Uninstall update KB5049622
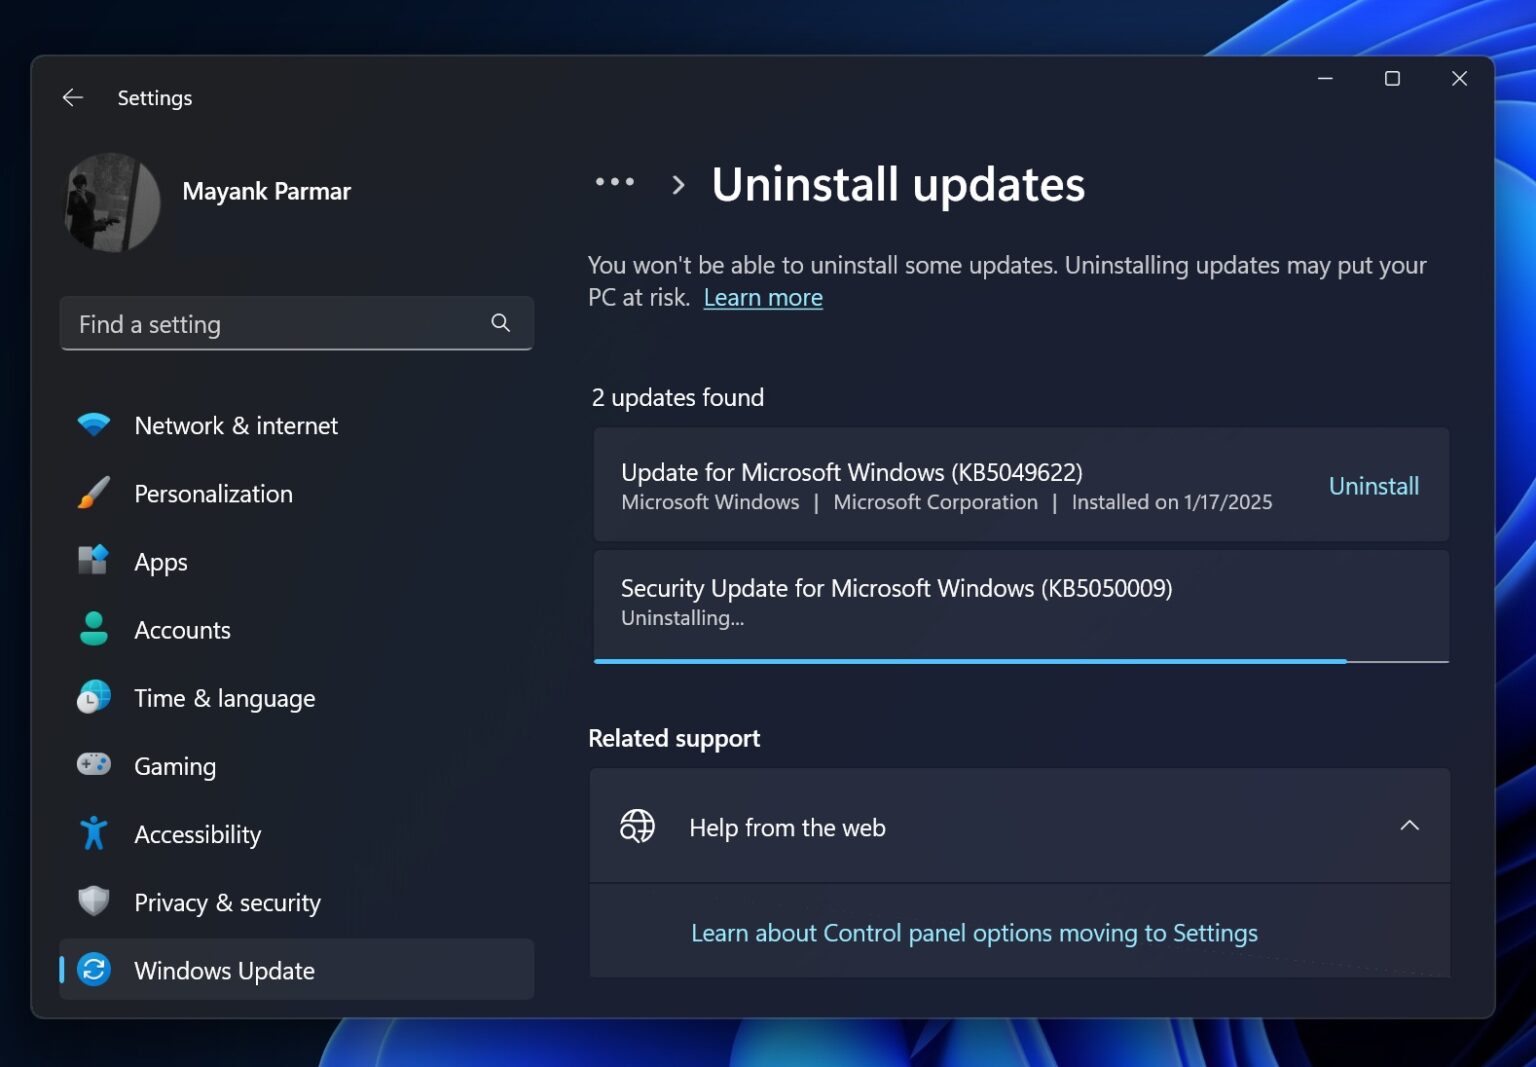 [1374, 485]
